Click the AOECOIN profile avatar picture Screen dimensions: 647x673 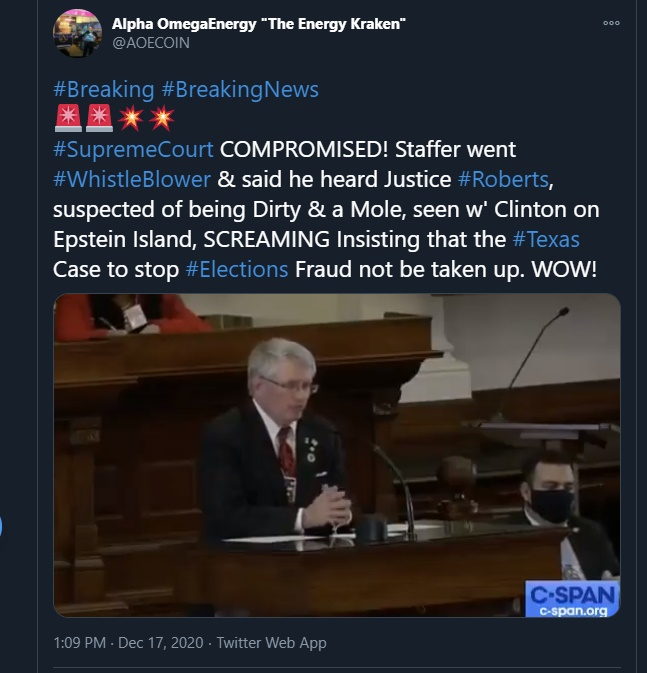click(x=77, y=33)
